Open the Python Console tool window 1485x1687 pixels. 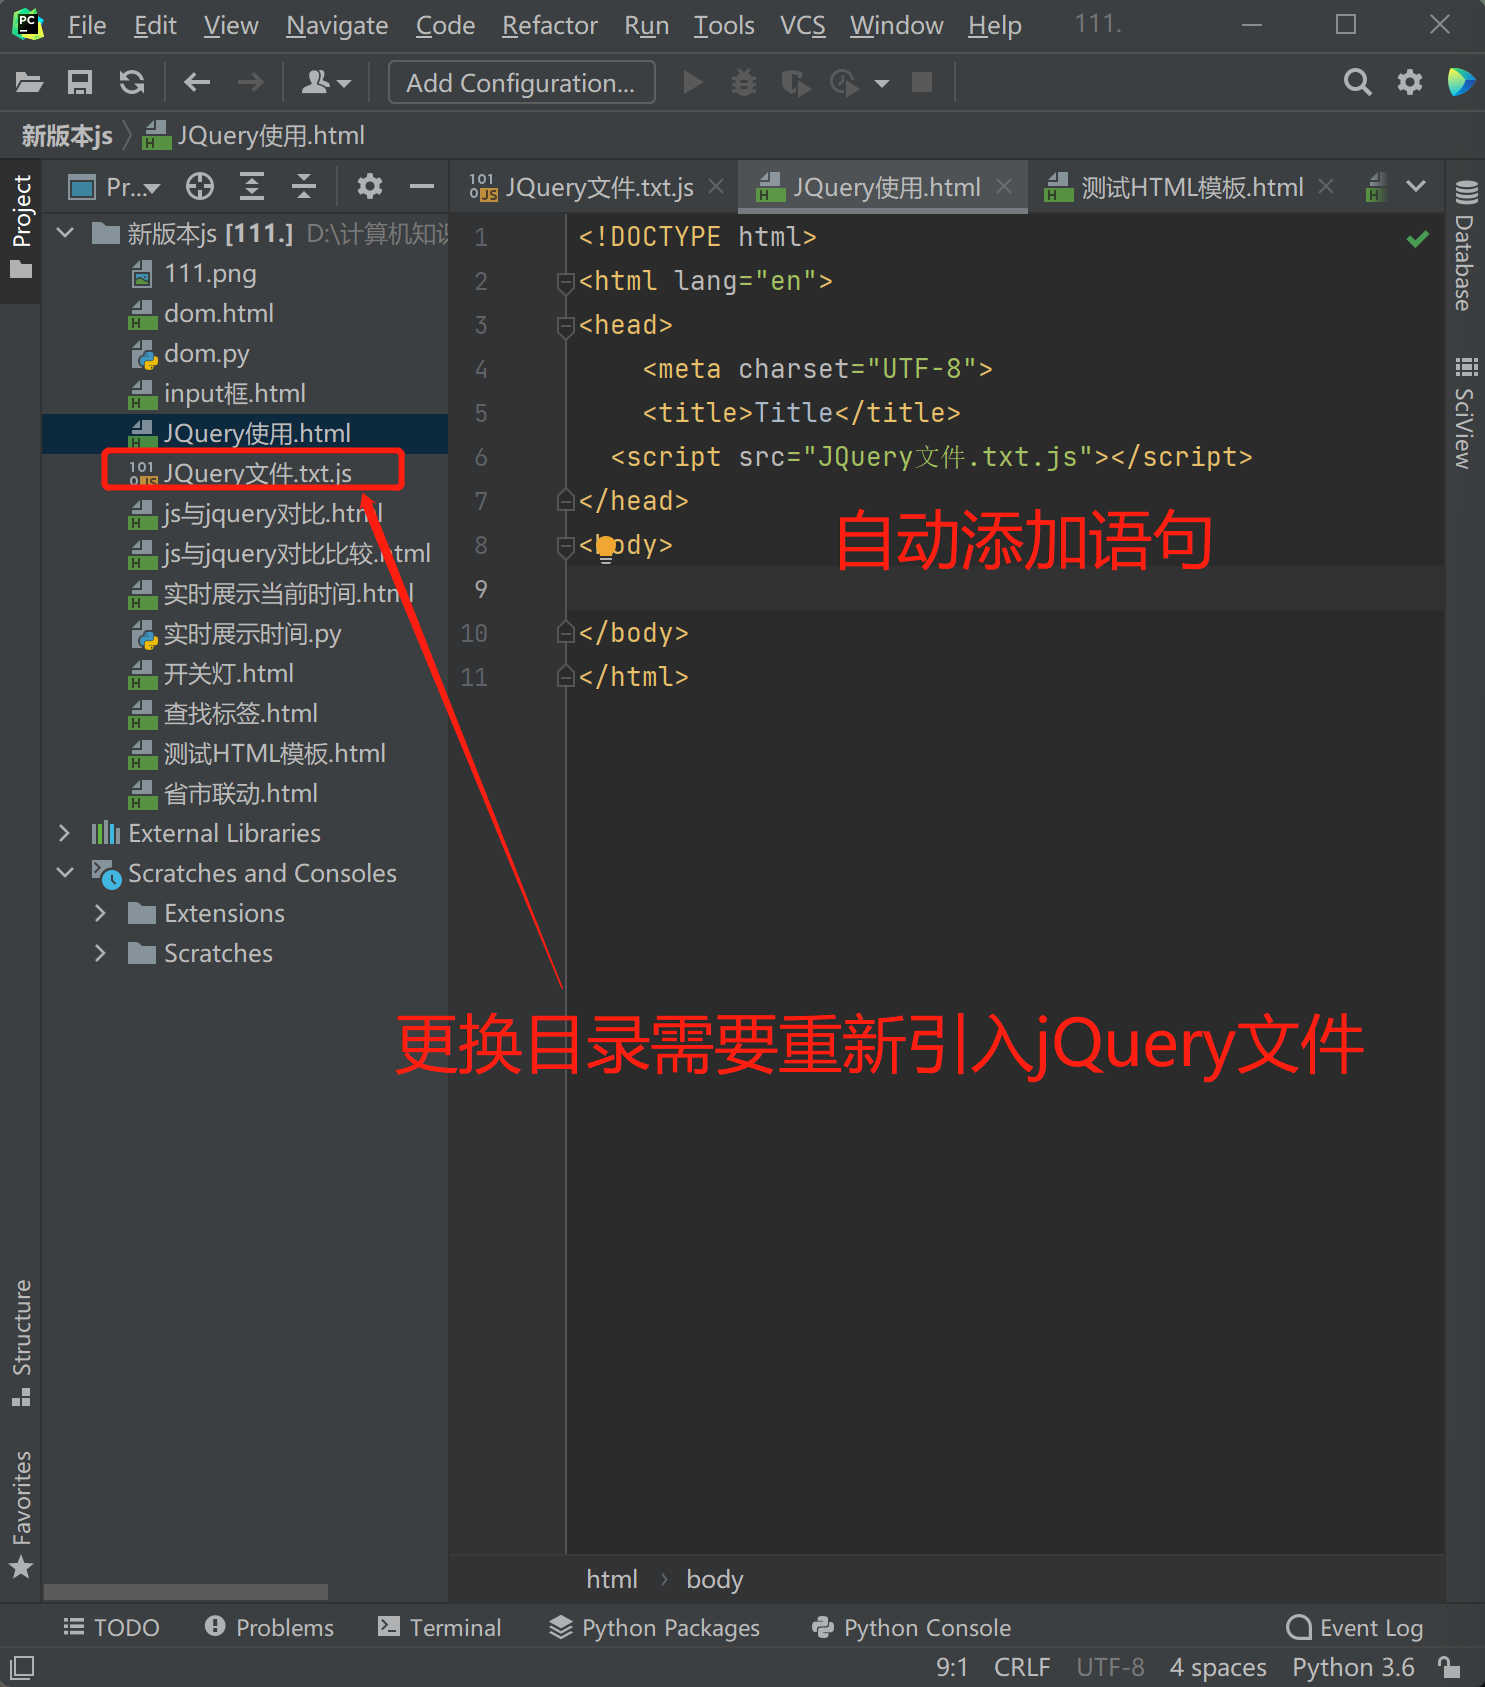pos(911,1627)
